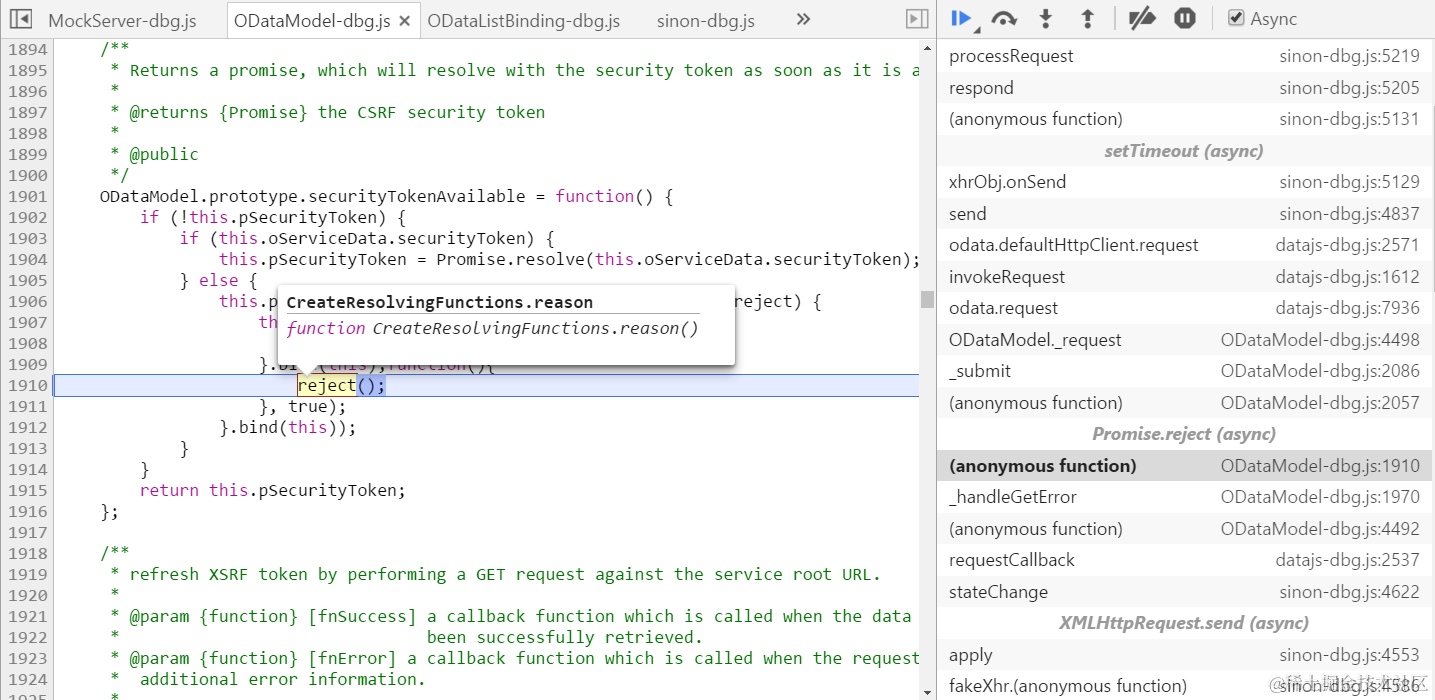1435x700 pixels.
Task: Select respond call stack frame
Action: [x=1186, y=88]
